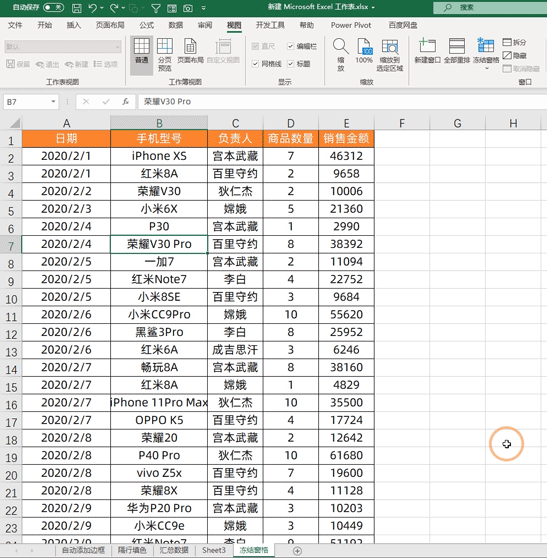Select column F header
The width and height of the screenshot is (547, 558).
[x=402, y=123]
